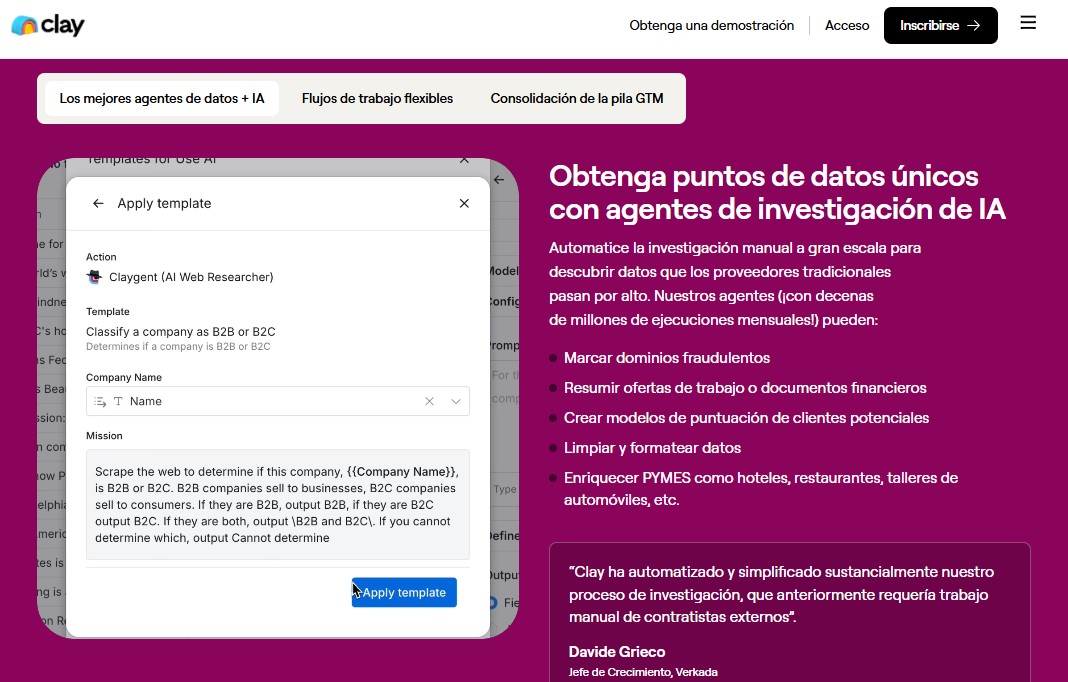The image size is (1068, 682).
Task: Clear the Company Name field with X
Action: coord(429,401)
